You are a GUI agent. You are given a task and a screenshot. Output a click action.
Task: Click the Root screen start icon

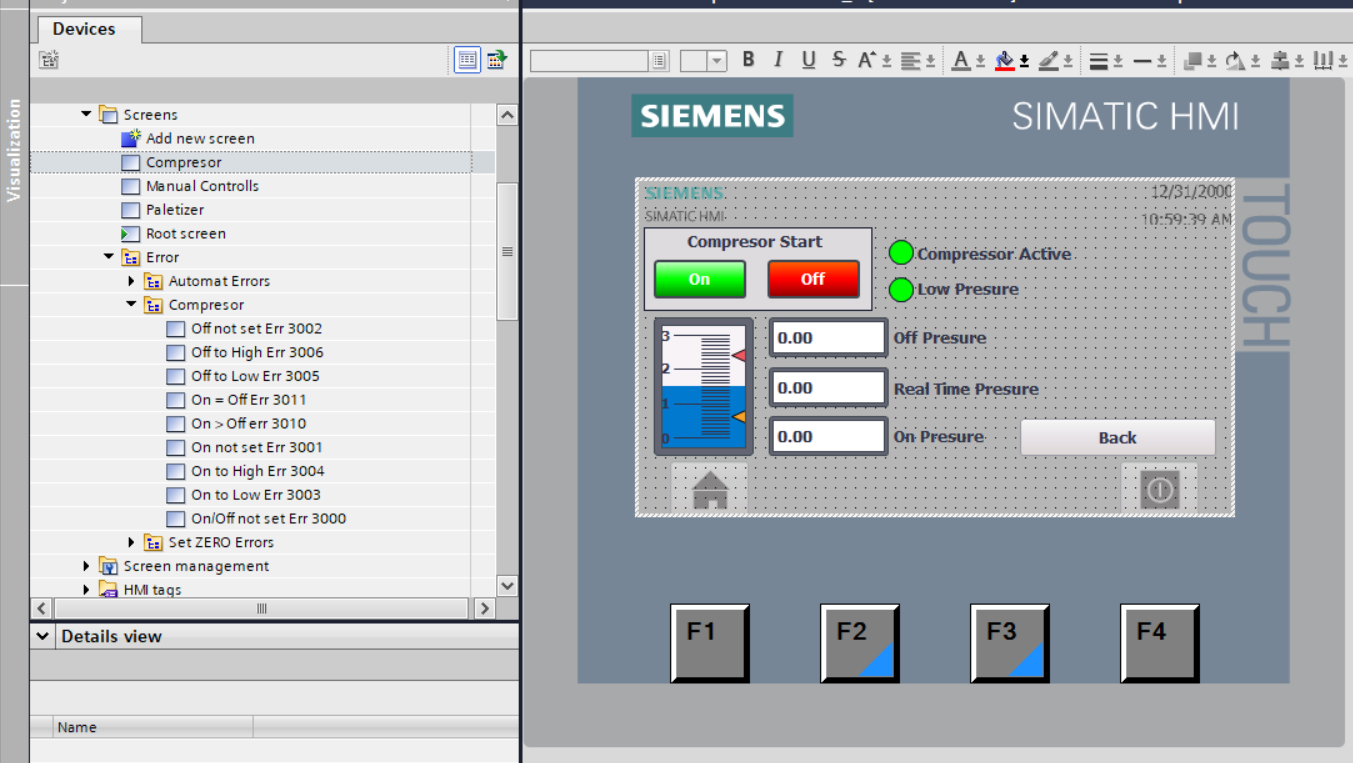(130, 233)
